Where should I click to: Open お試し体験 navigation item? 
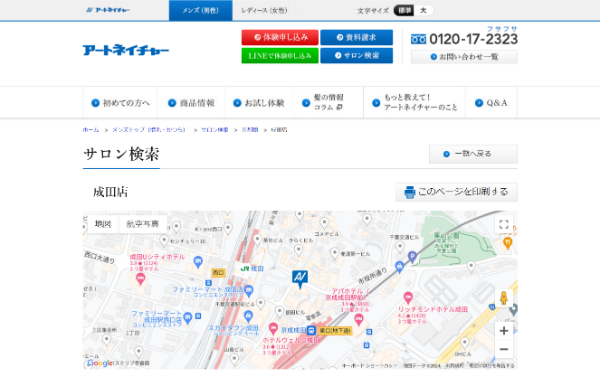coord(259,103)
